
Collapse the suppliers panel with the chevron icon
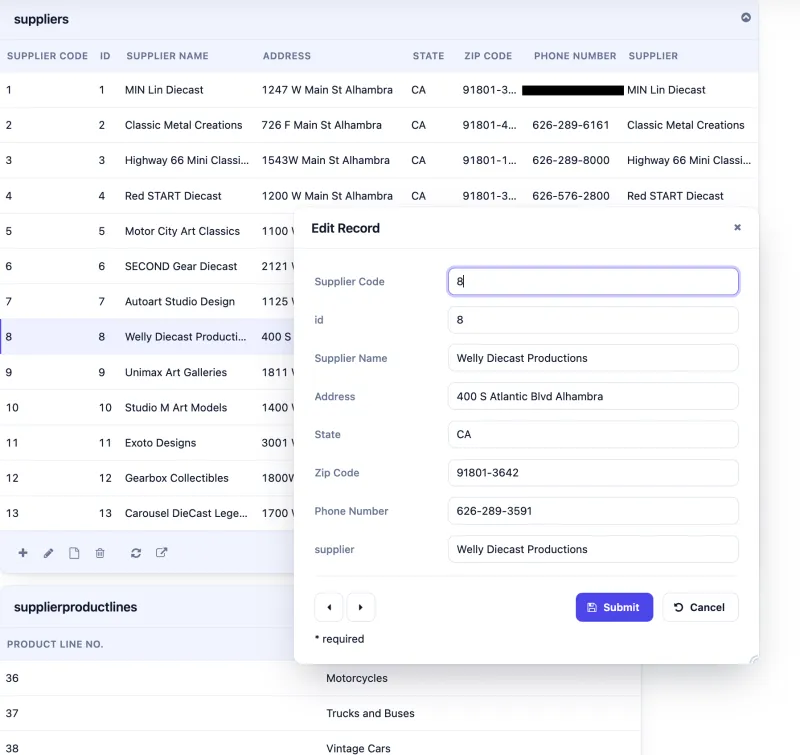click(x=745, y=17)
